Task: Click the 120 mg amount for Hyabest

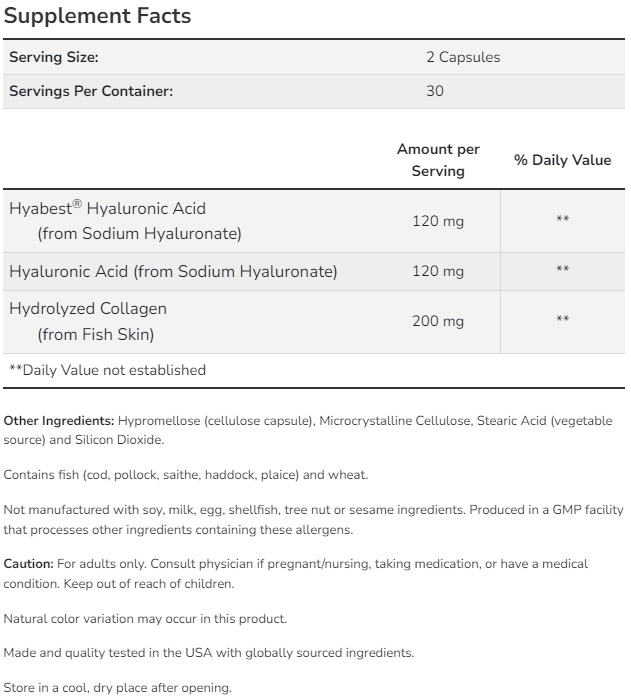Action: pyautogui.click(x=438, y=221)
